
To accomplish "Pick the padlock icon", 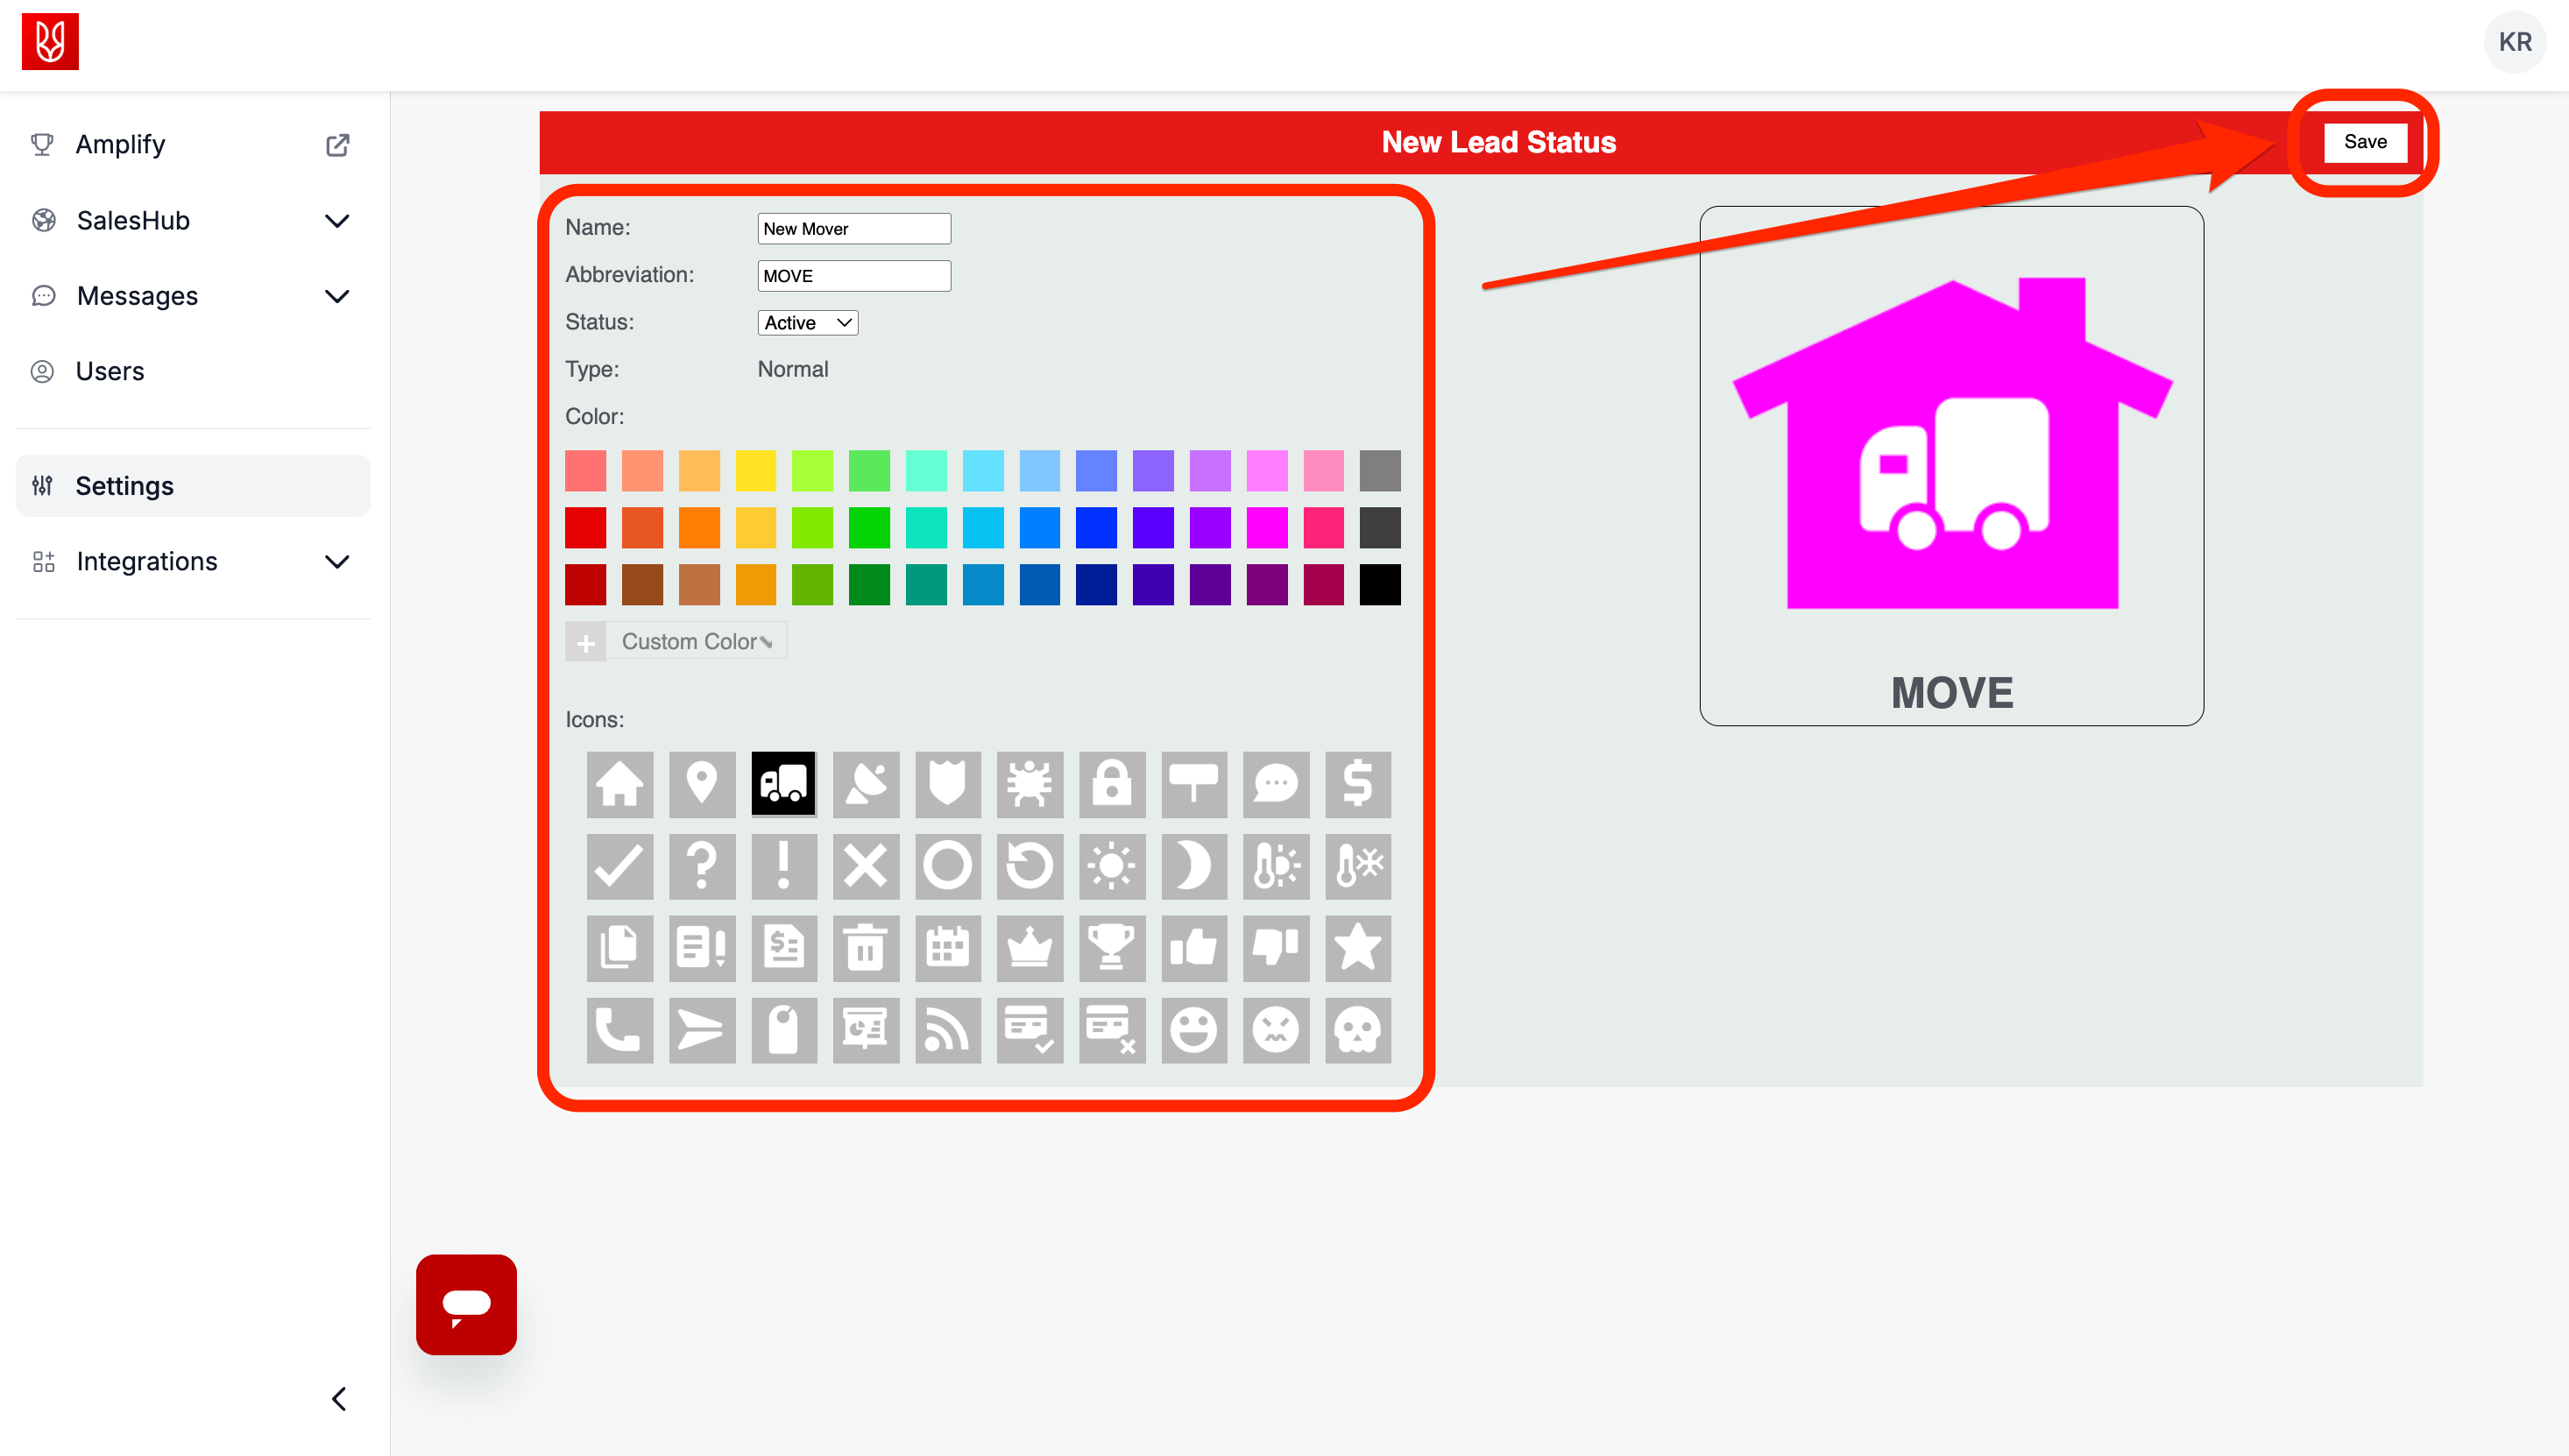I will [1111, 784].
